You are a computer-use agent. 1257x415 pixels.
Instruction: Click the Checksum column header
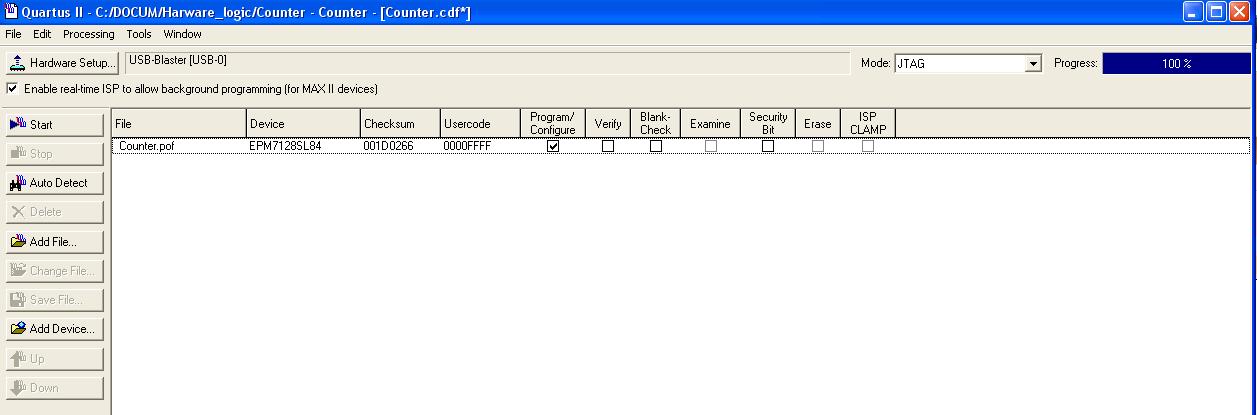(x=400, y=124)
